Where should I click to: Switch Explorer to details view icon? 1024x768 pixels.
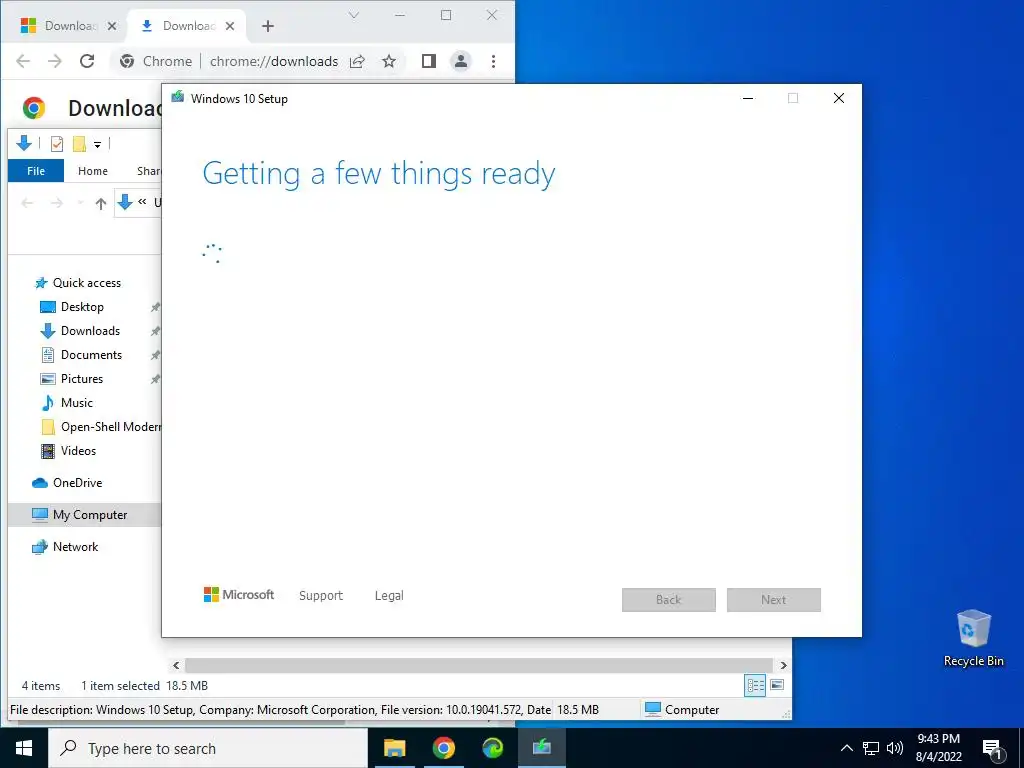755,685
